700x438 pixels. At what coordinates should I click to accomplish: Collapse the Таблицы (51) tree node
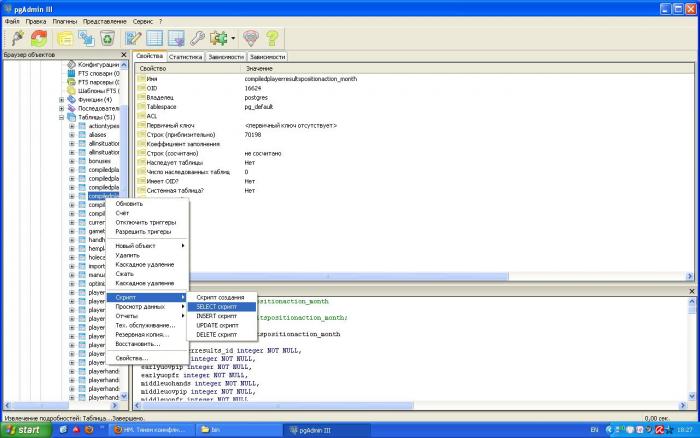[x=62, y=117]
